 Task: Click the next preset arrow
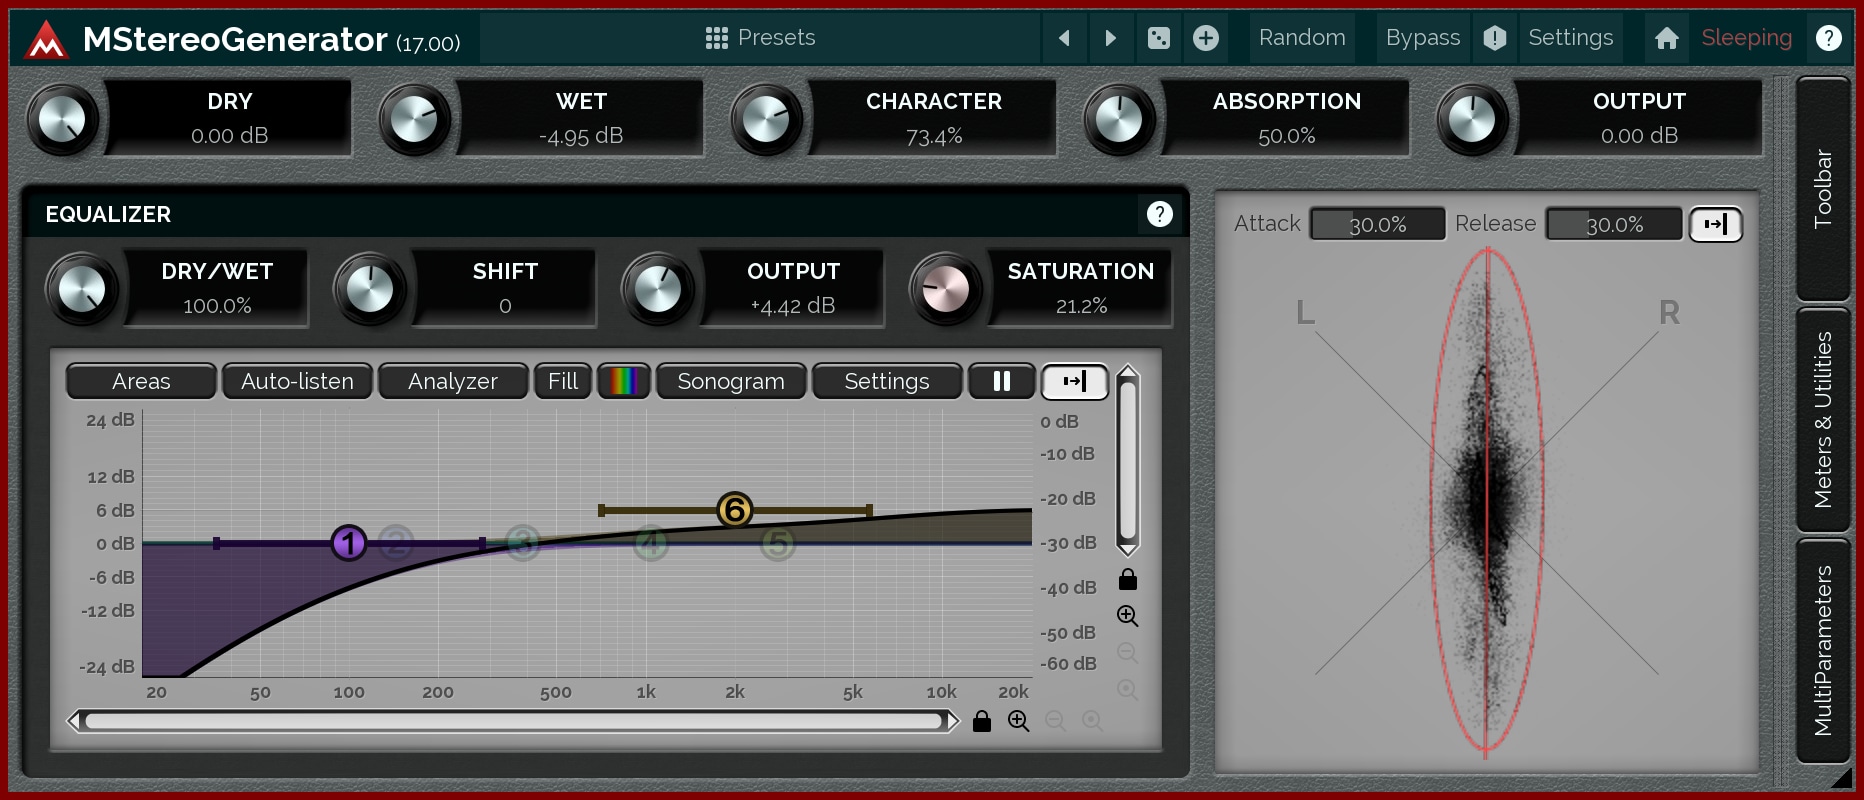tap(1110, 38)
